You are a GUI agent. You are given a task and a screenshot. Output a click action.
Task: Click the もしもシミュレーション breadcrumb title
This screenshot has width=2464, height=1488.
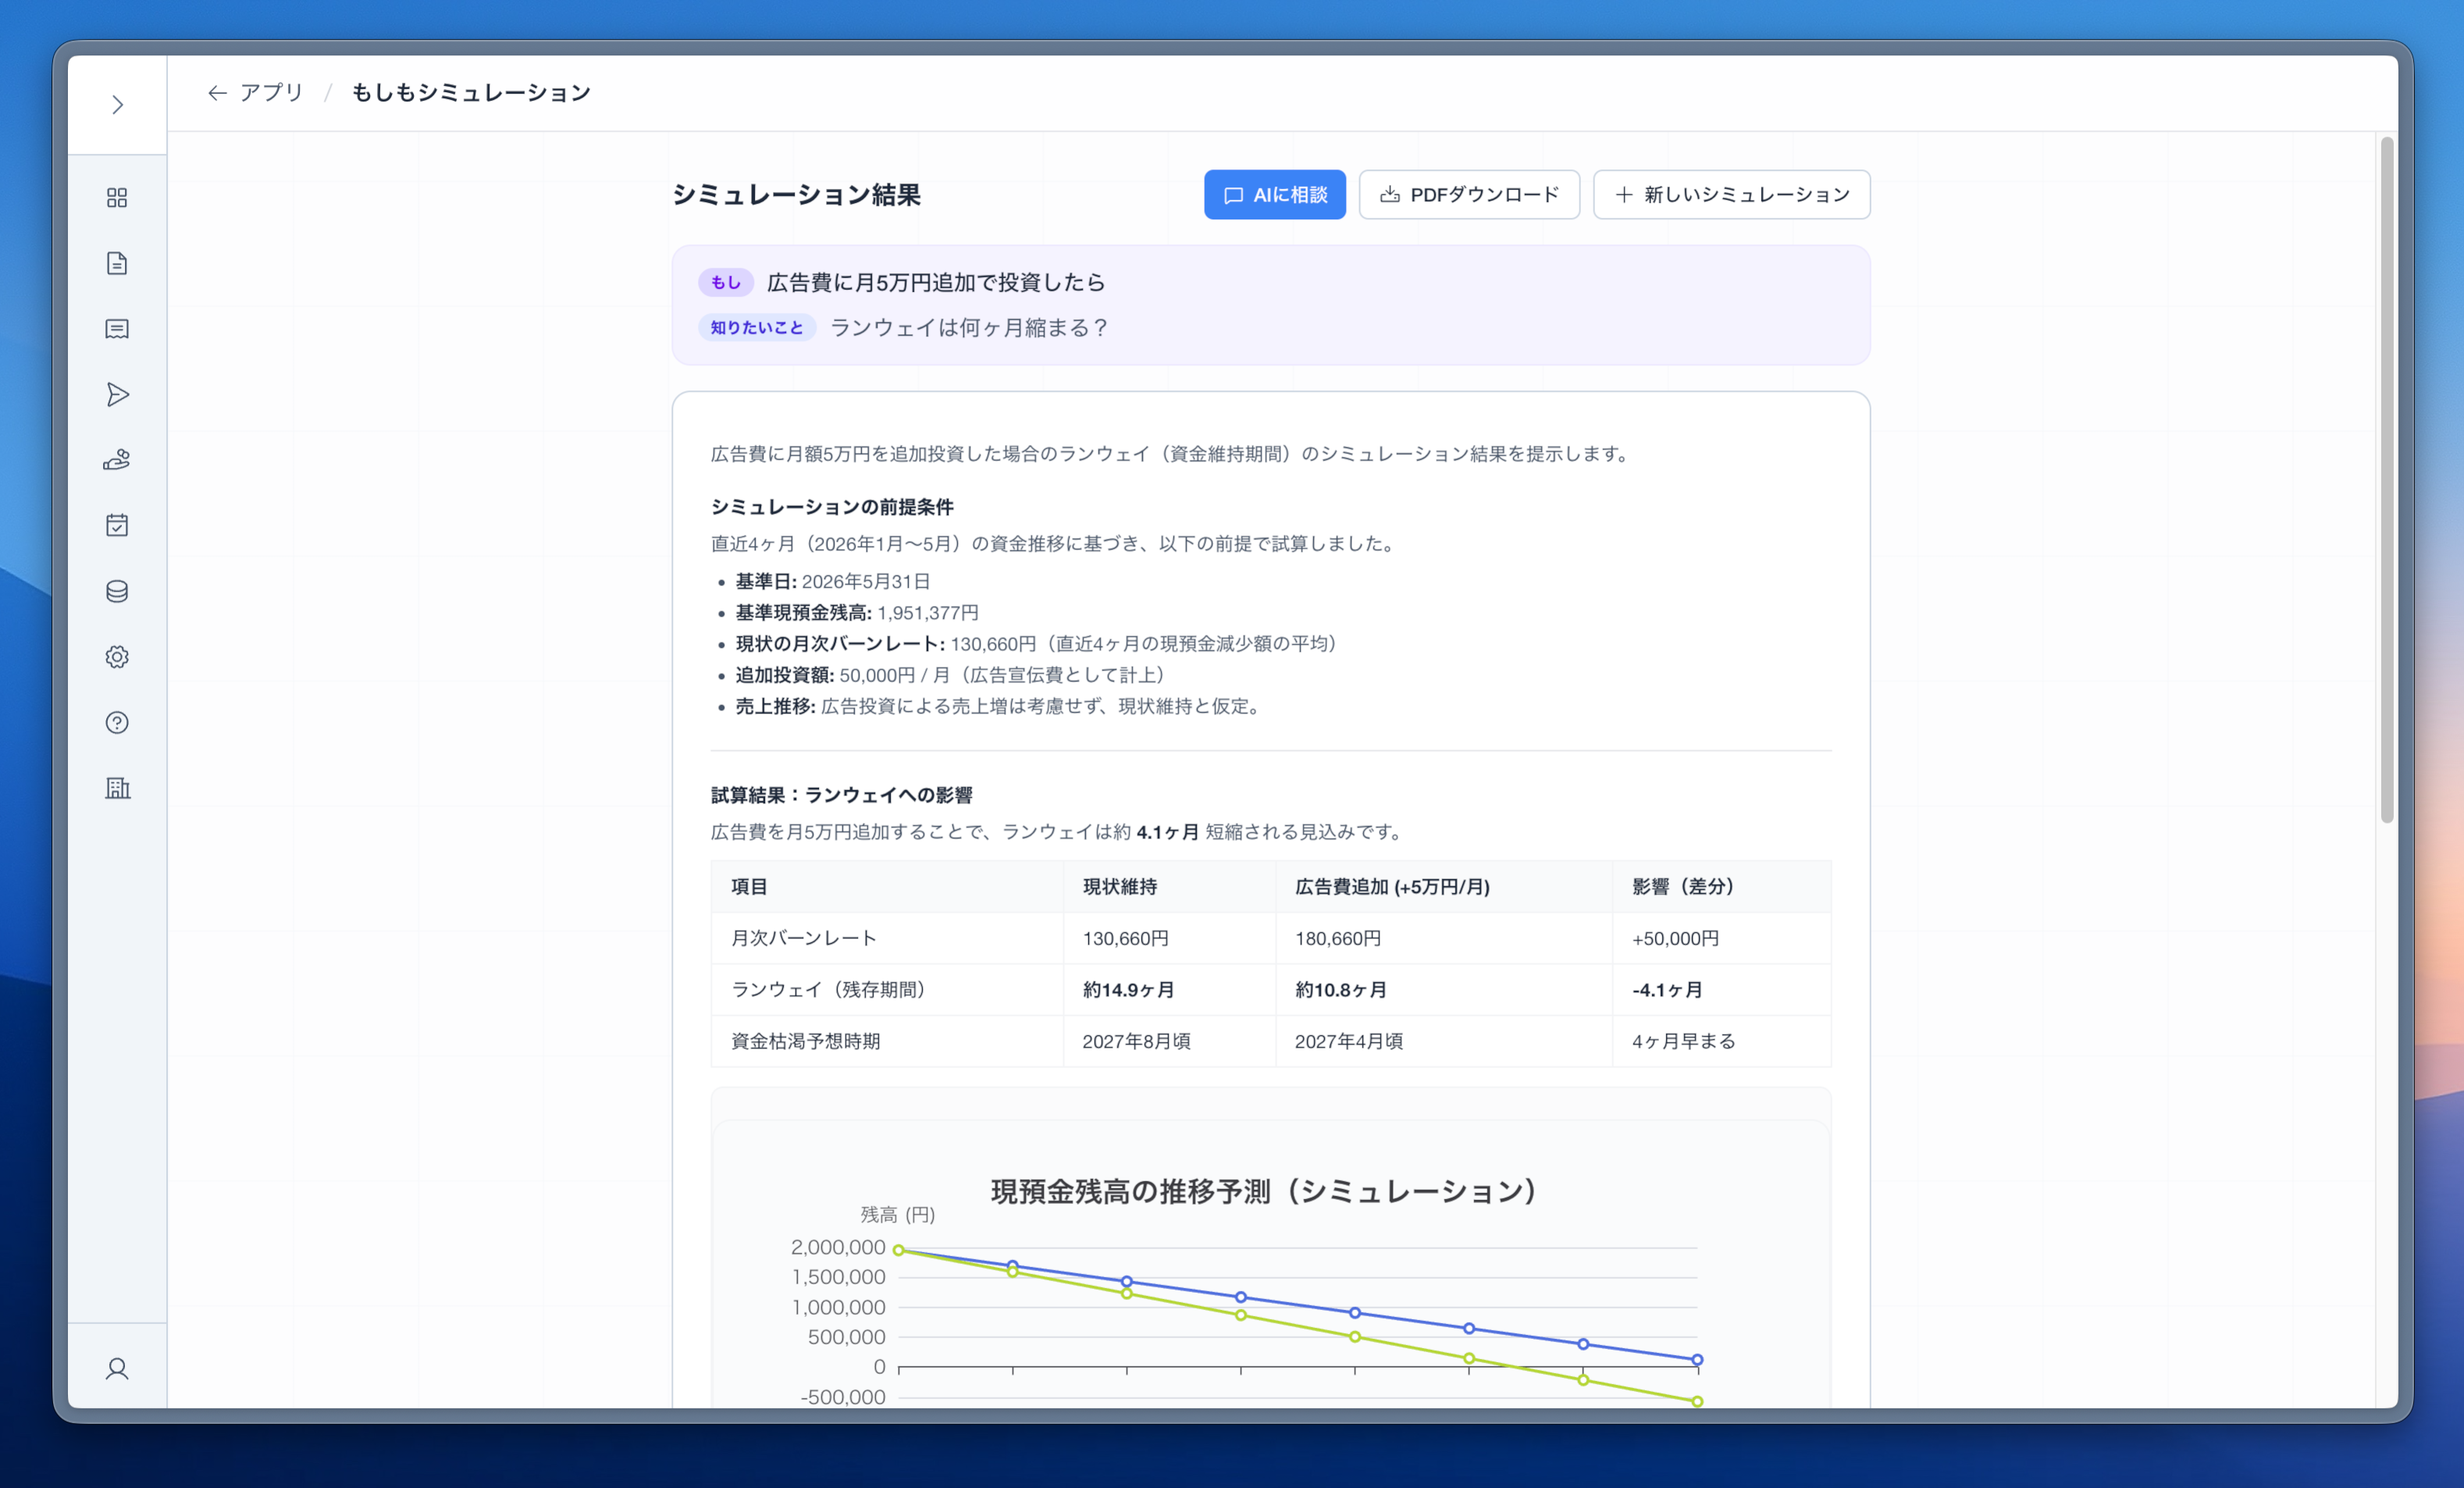pos(471,93)
